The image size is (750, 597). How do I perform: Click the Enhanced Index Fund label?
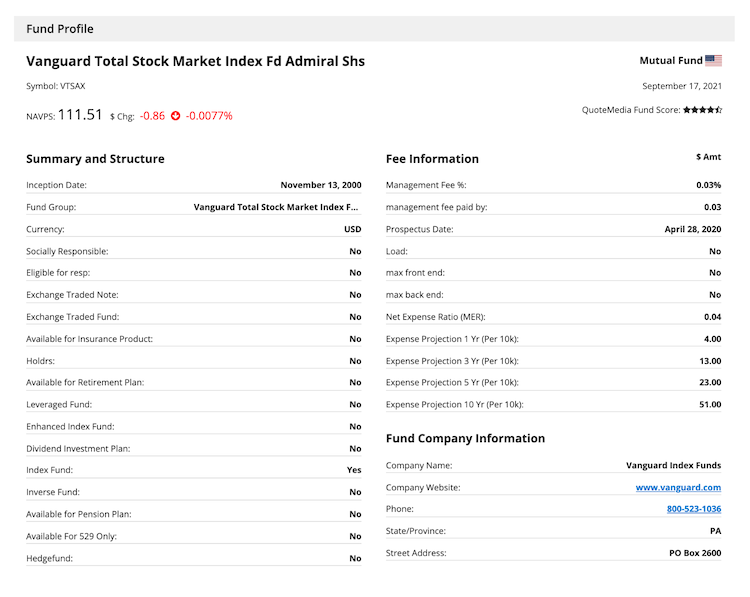click(x=70, y=426)
